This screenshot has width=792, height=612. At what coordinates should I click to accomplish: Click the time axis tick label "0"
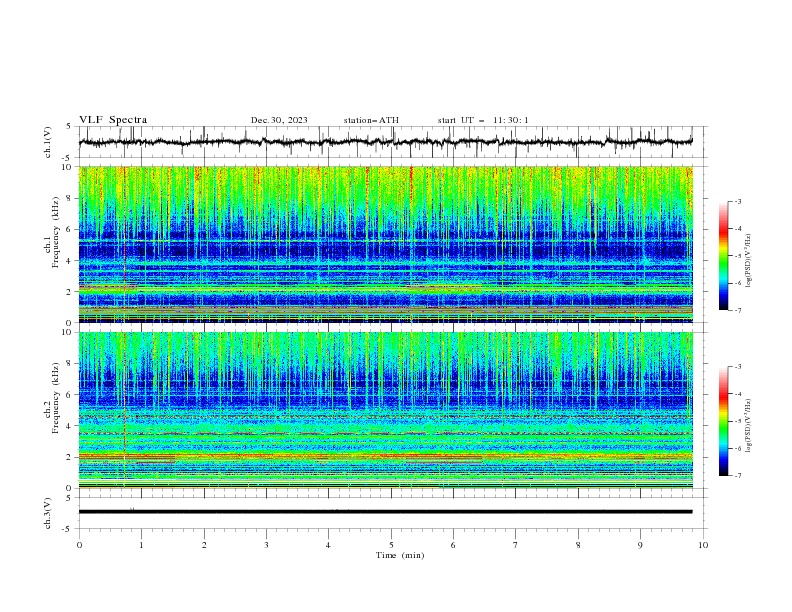[79, 545]
